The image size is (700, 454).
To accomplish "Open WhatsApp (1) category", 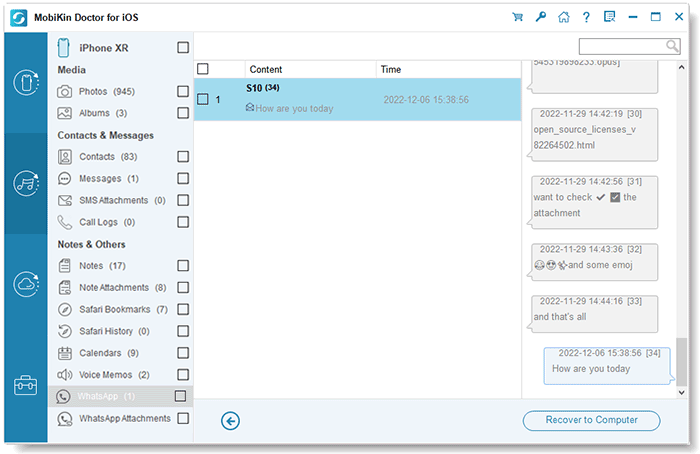I will tap(106, 396).
